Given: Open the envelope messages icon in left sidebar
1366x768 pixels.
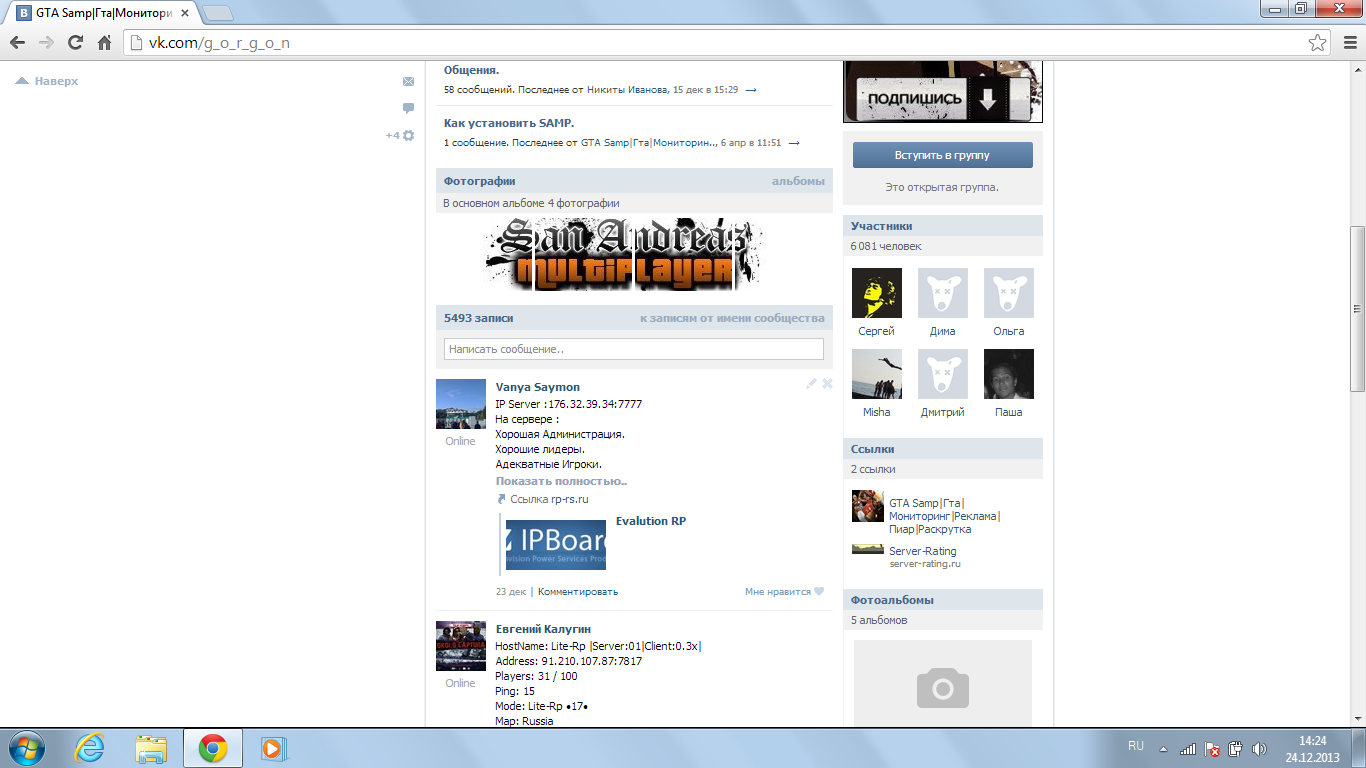Looking at the screenshot, I should [408, 82].
